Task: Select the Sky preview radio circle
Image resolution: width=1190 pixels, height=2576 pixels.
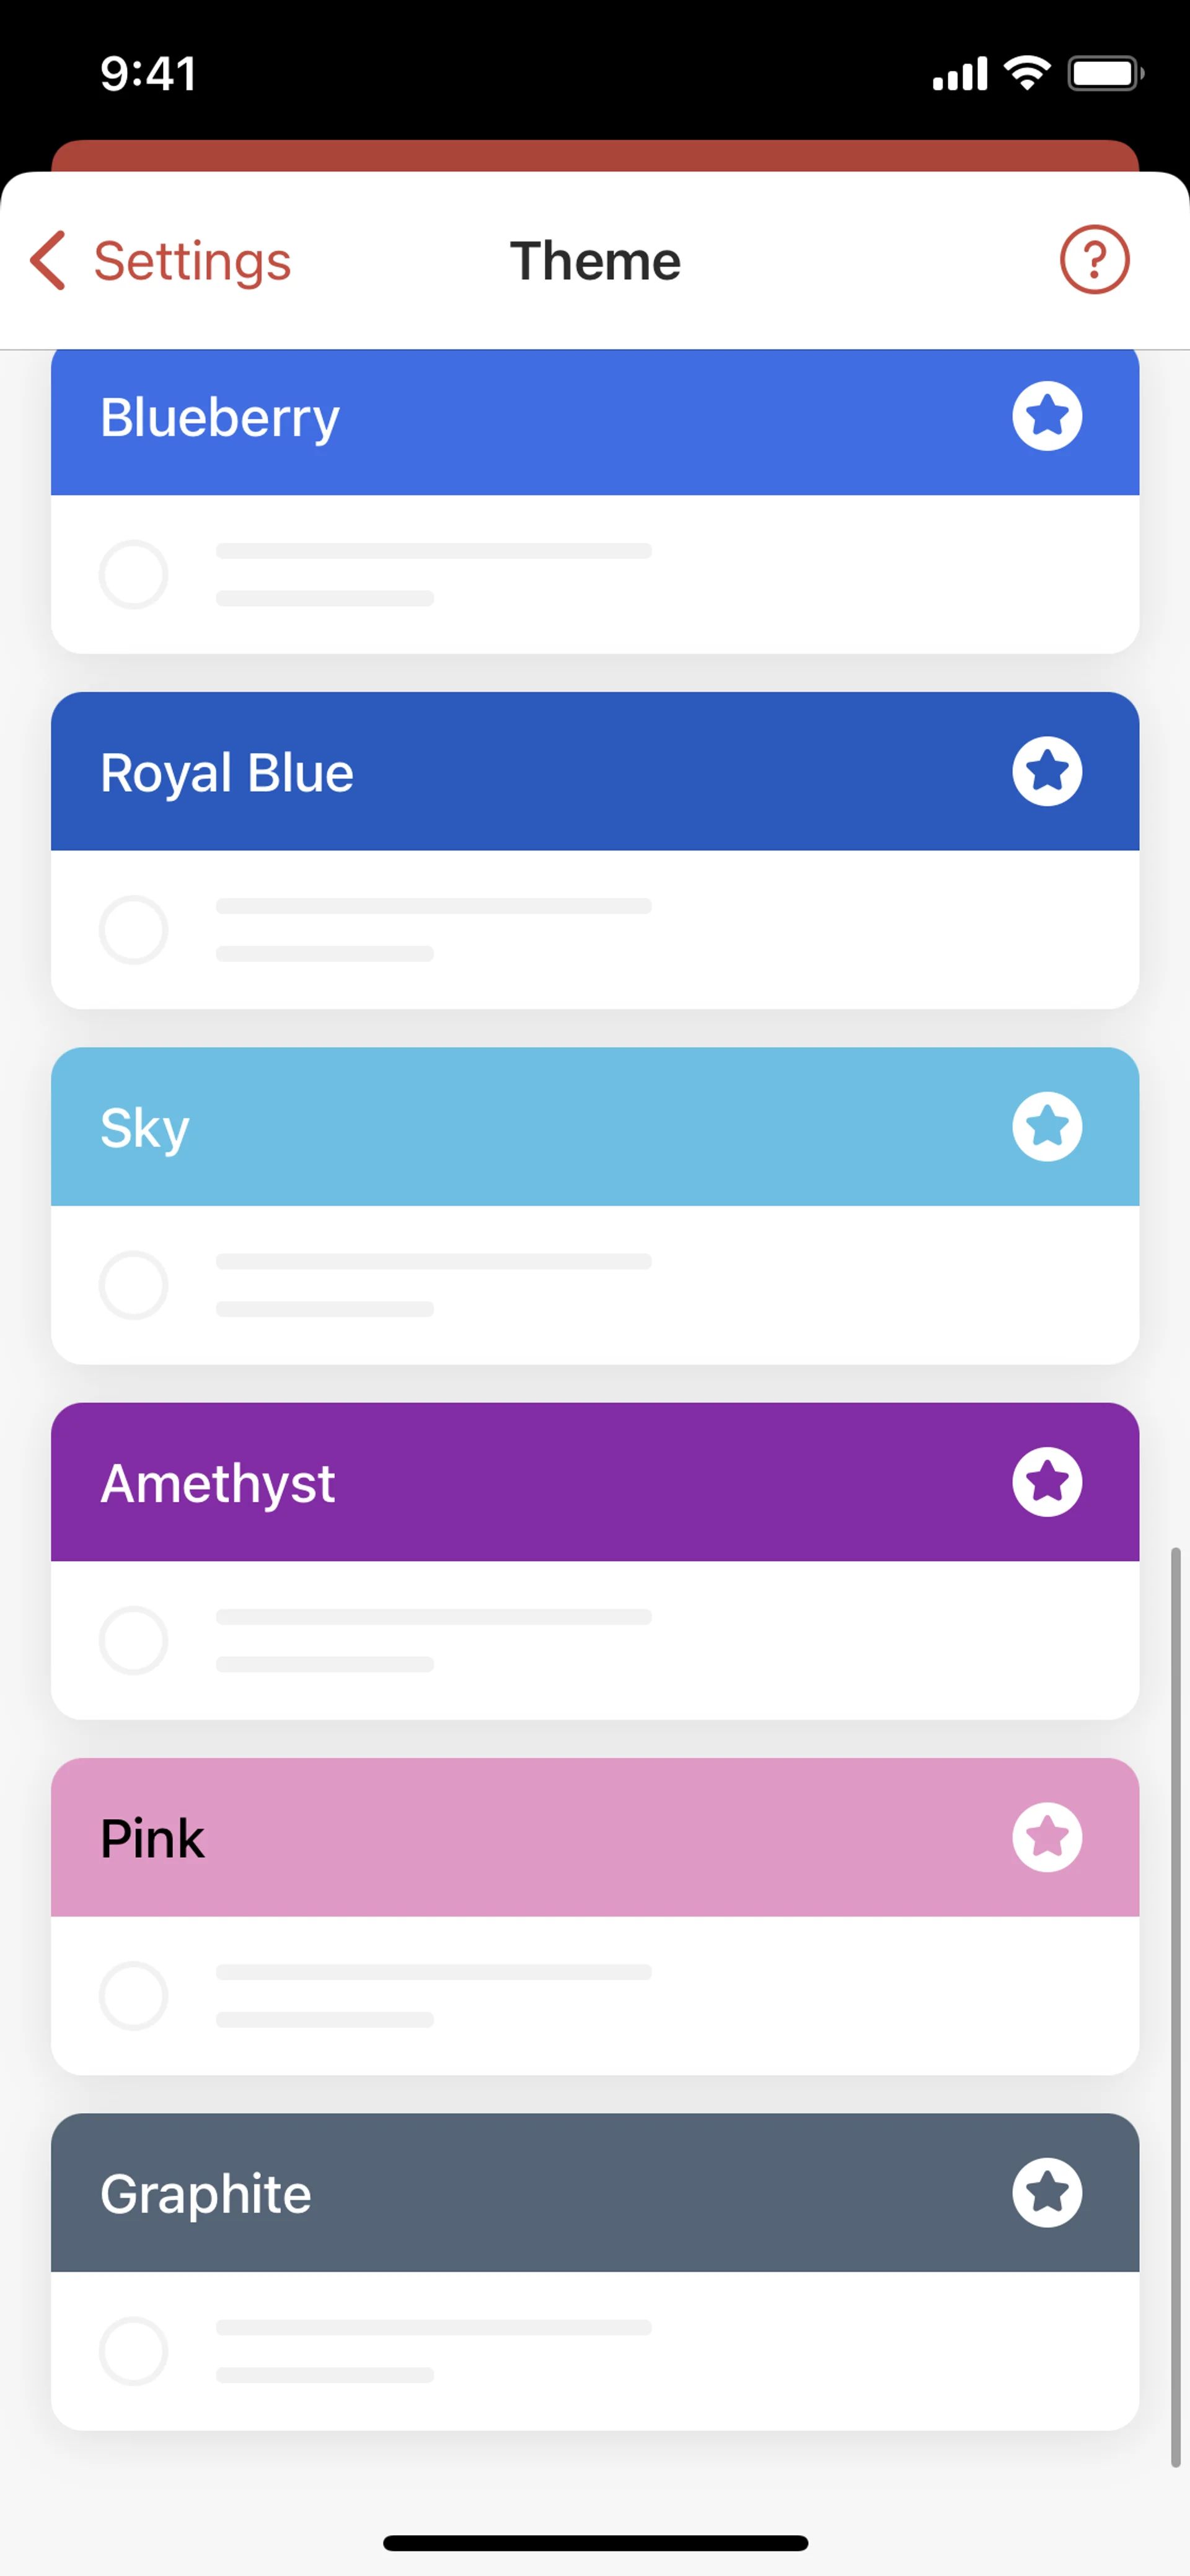Action: pos(133,1285)
